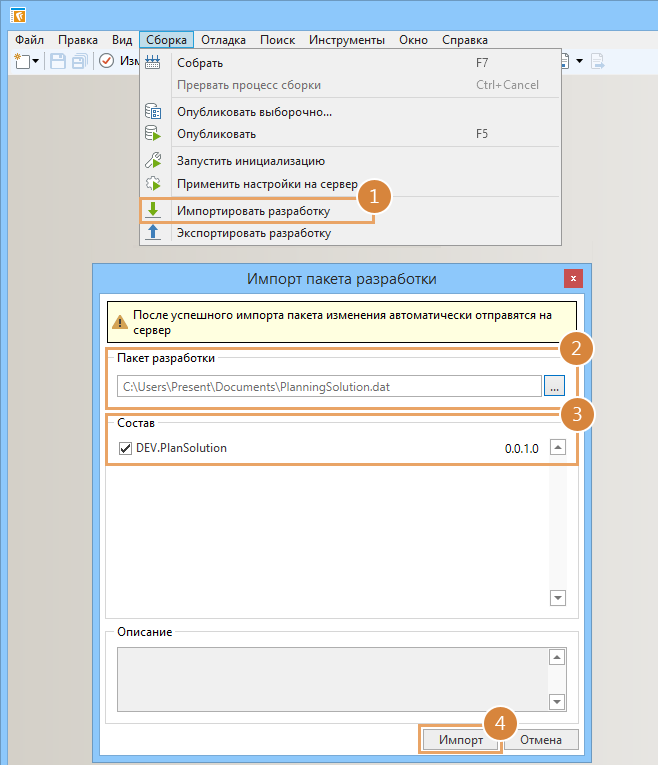Click the wrench icon for Запустить инициализацию
This screenshot has height=765, width=658.
coord(153,160)
